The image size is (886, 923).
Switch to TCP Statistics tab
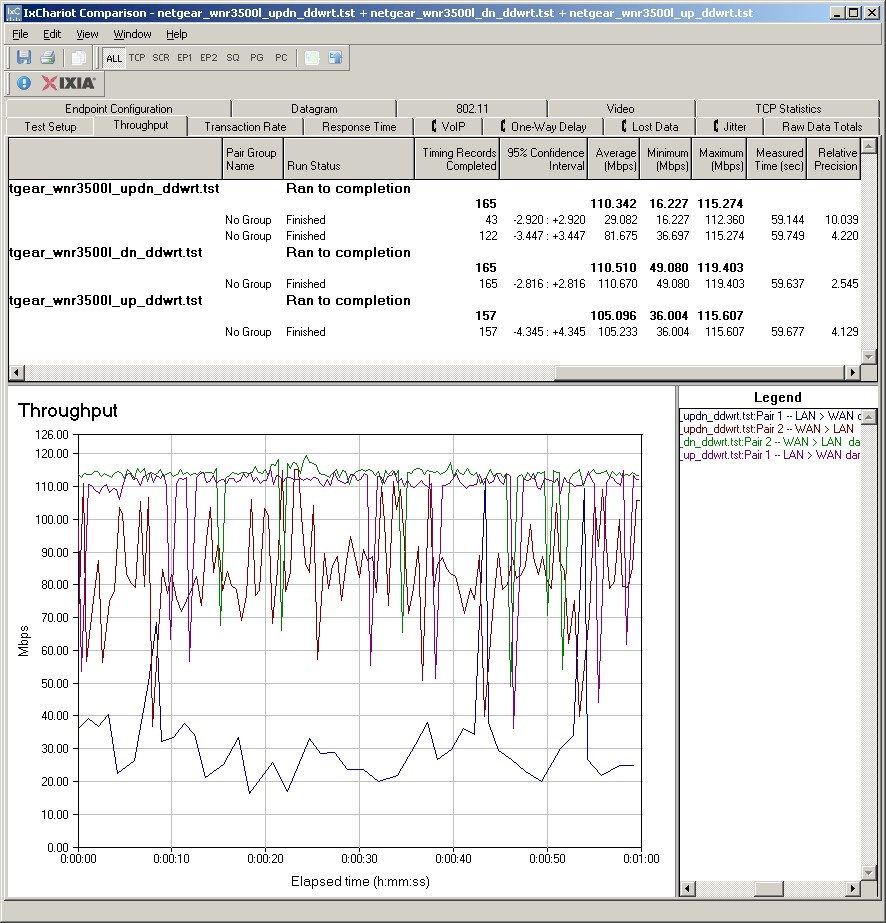pyautogui.click(x=788, y=109)
